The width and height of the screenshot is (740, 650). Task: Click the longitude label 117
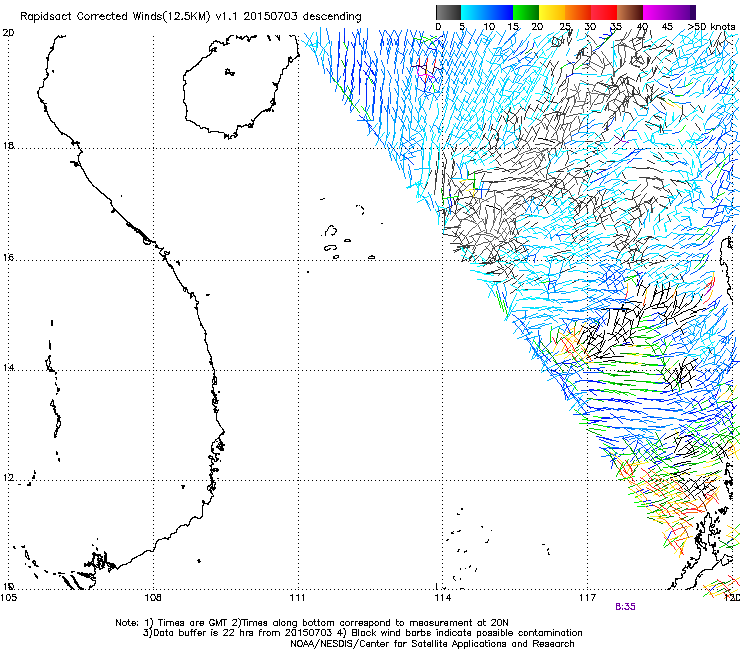coord(587,598)
